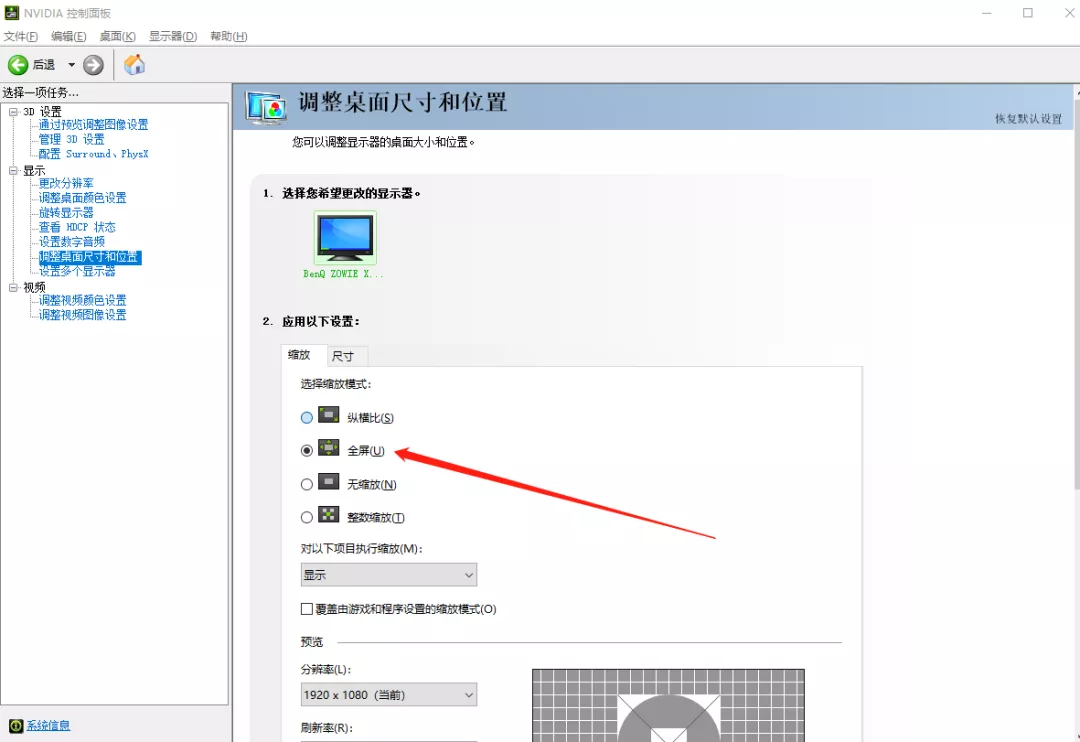Open the 系统信息 link

pos(48,725)
